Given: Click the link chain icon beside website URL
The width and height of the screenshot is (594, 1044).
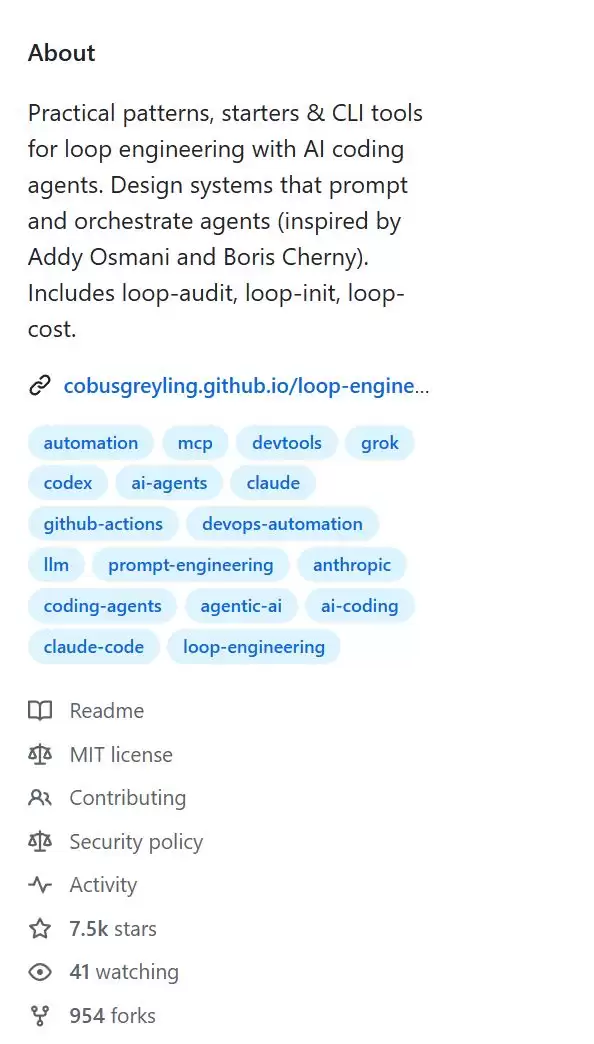Looking at the screenshot, I should click(40, 386).
